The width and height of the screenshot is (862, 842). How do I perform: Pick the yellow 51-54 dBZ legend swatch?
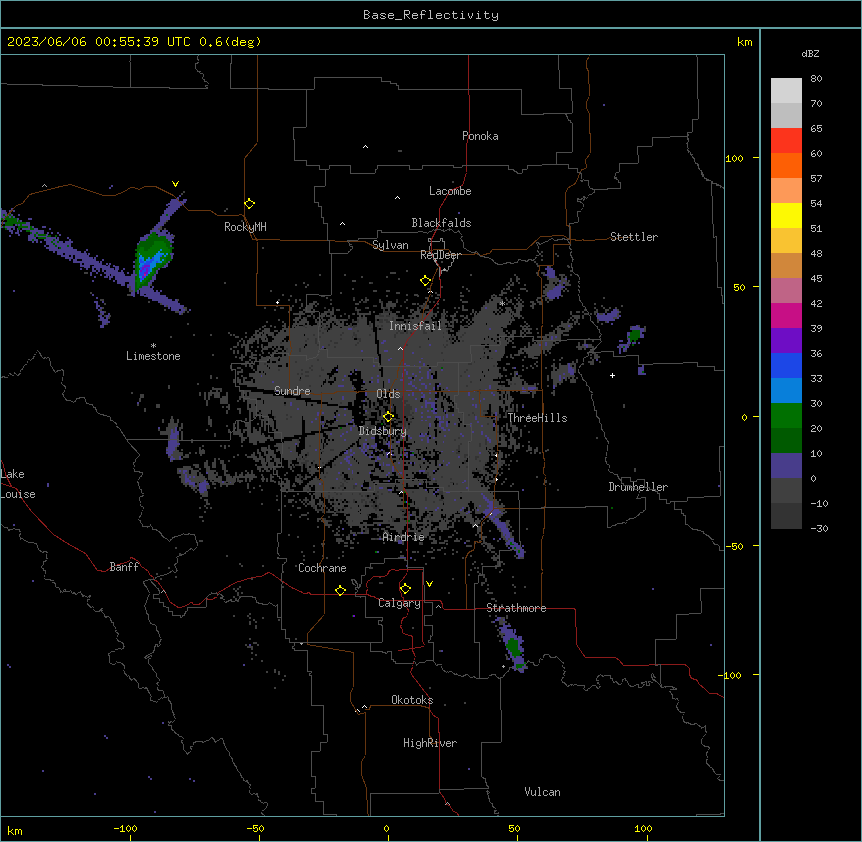click(x=786, y=215)
